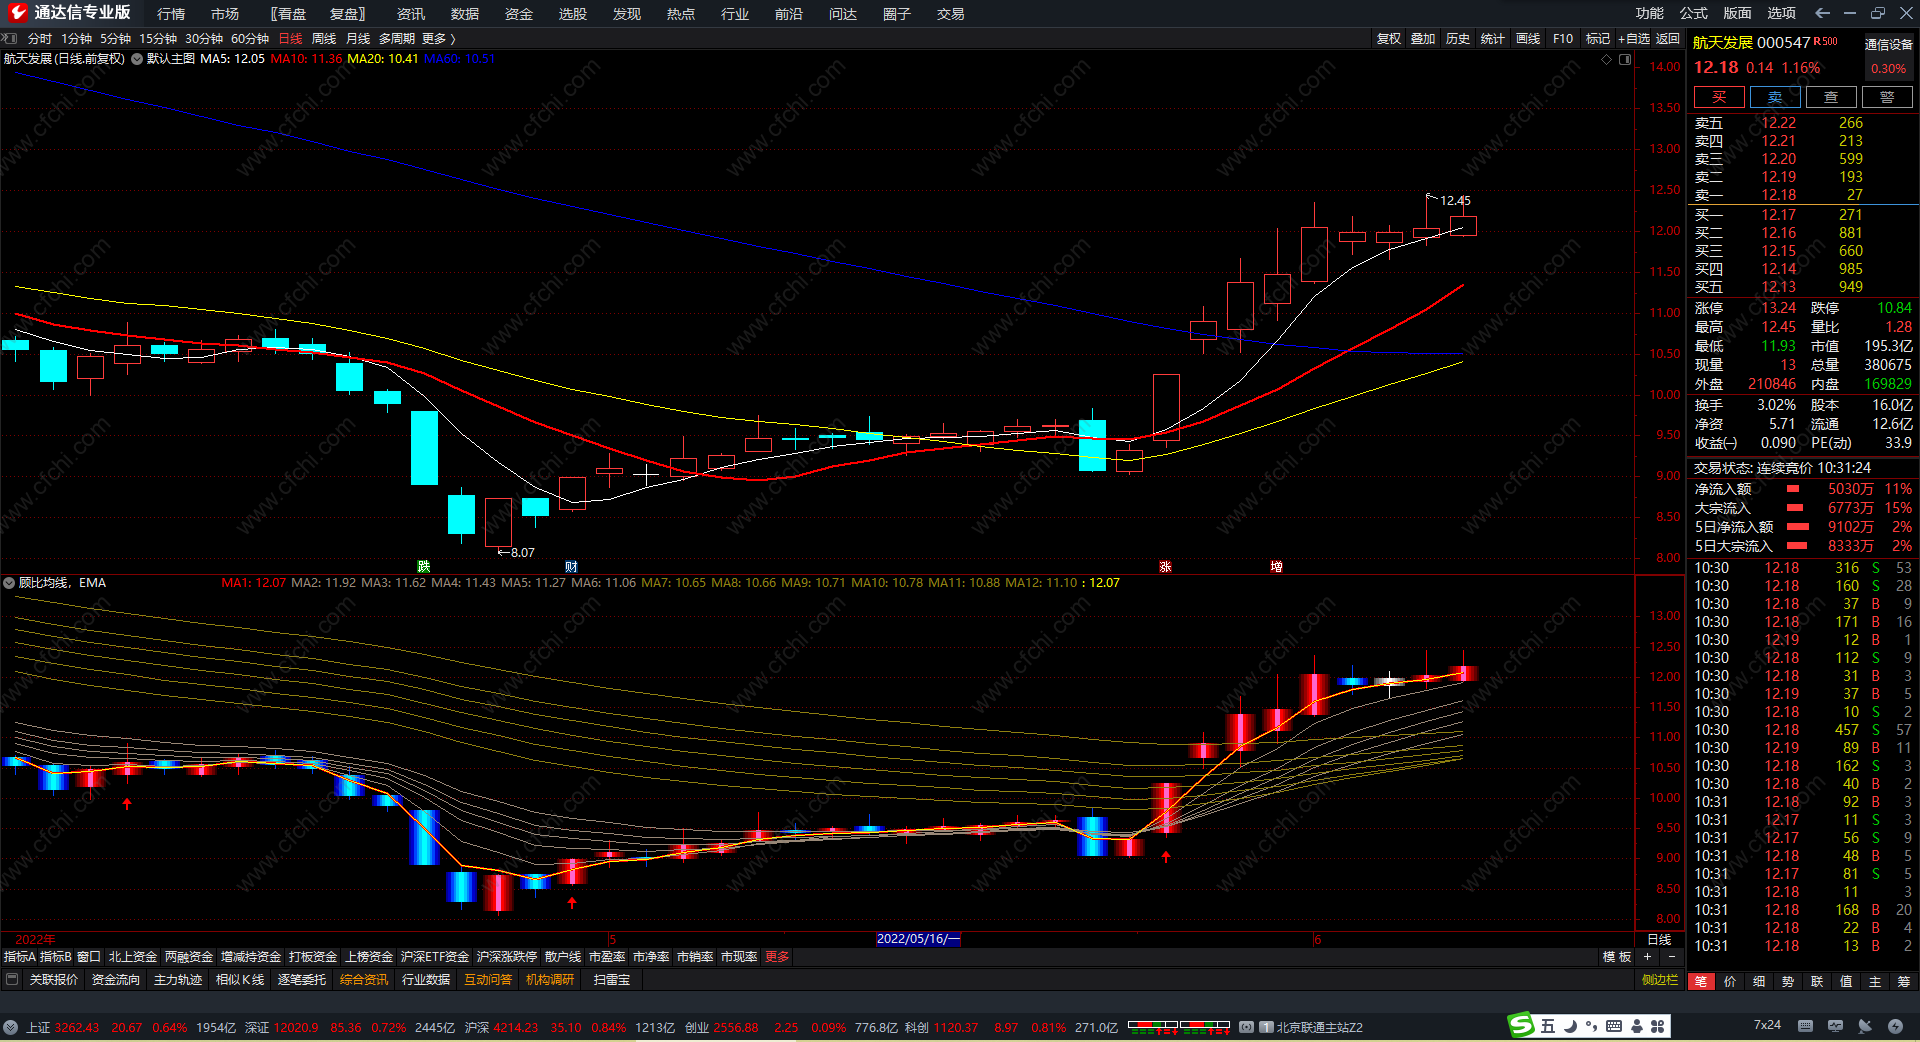
Task: Toggle the side panel layout icon
Action: 1625,59
